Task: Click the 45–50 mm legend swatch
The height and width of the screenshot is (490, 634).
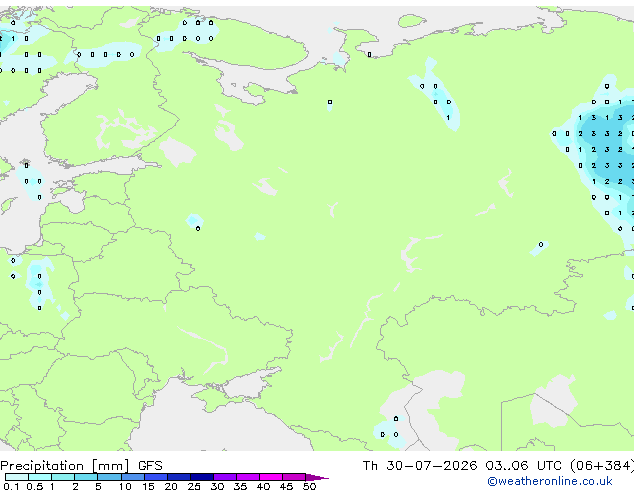Action: click(x=294, y=477)
